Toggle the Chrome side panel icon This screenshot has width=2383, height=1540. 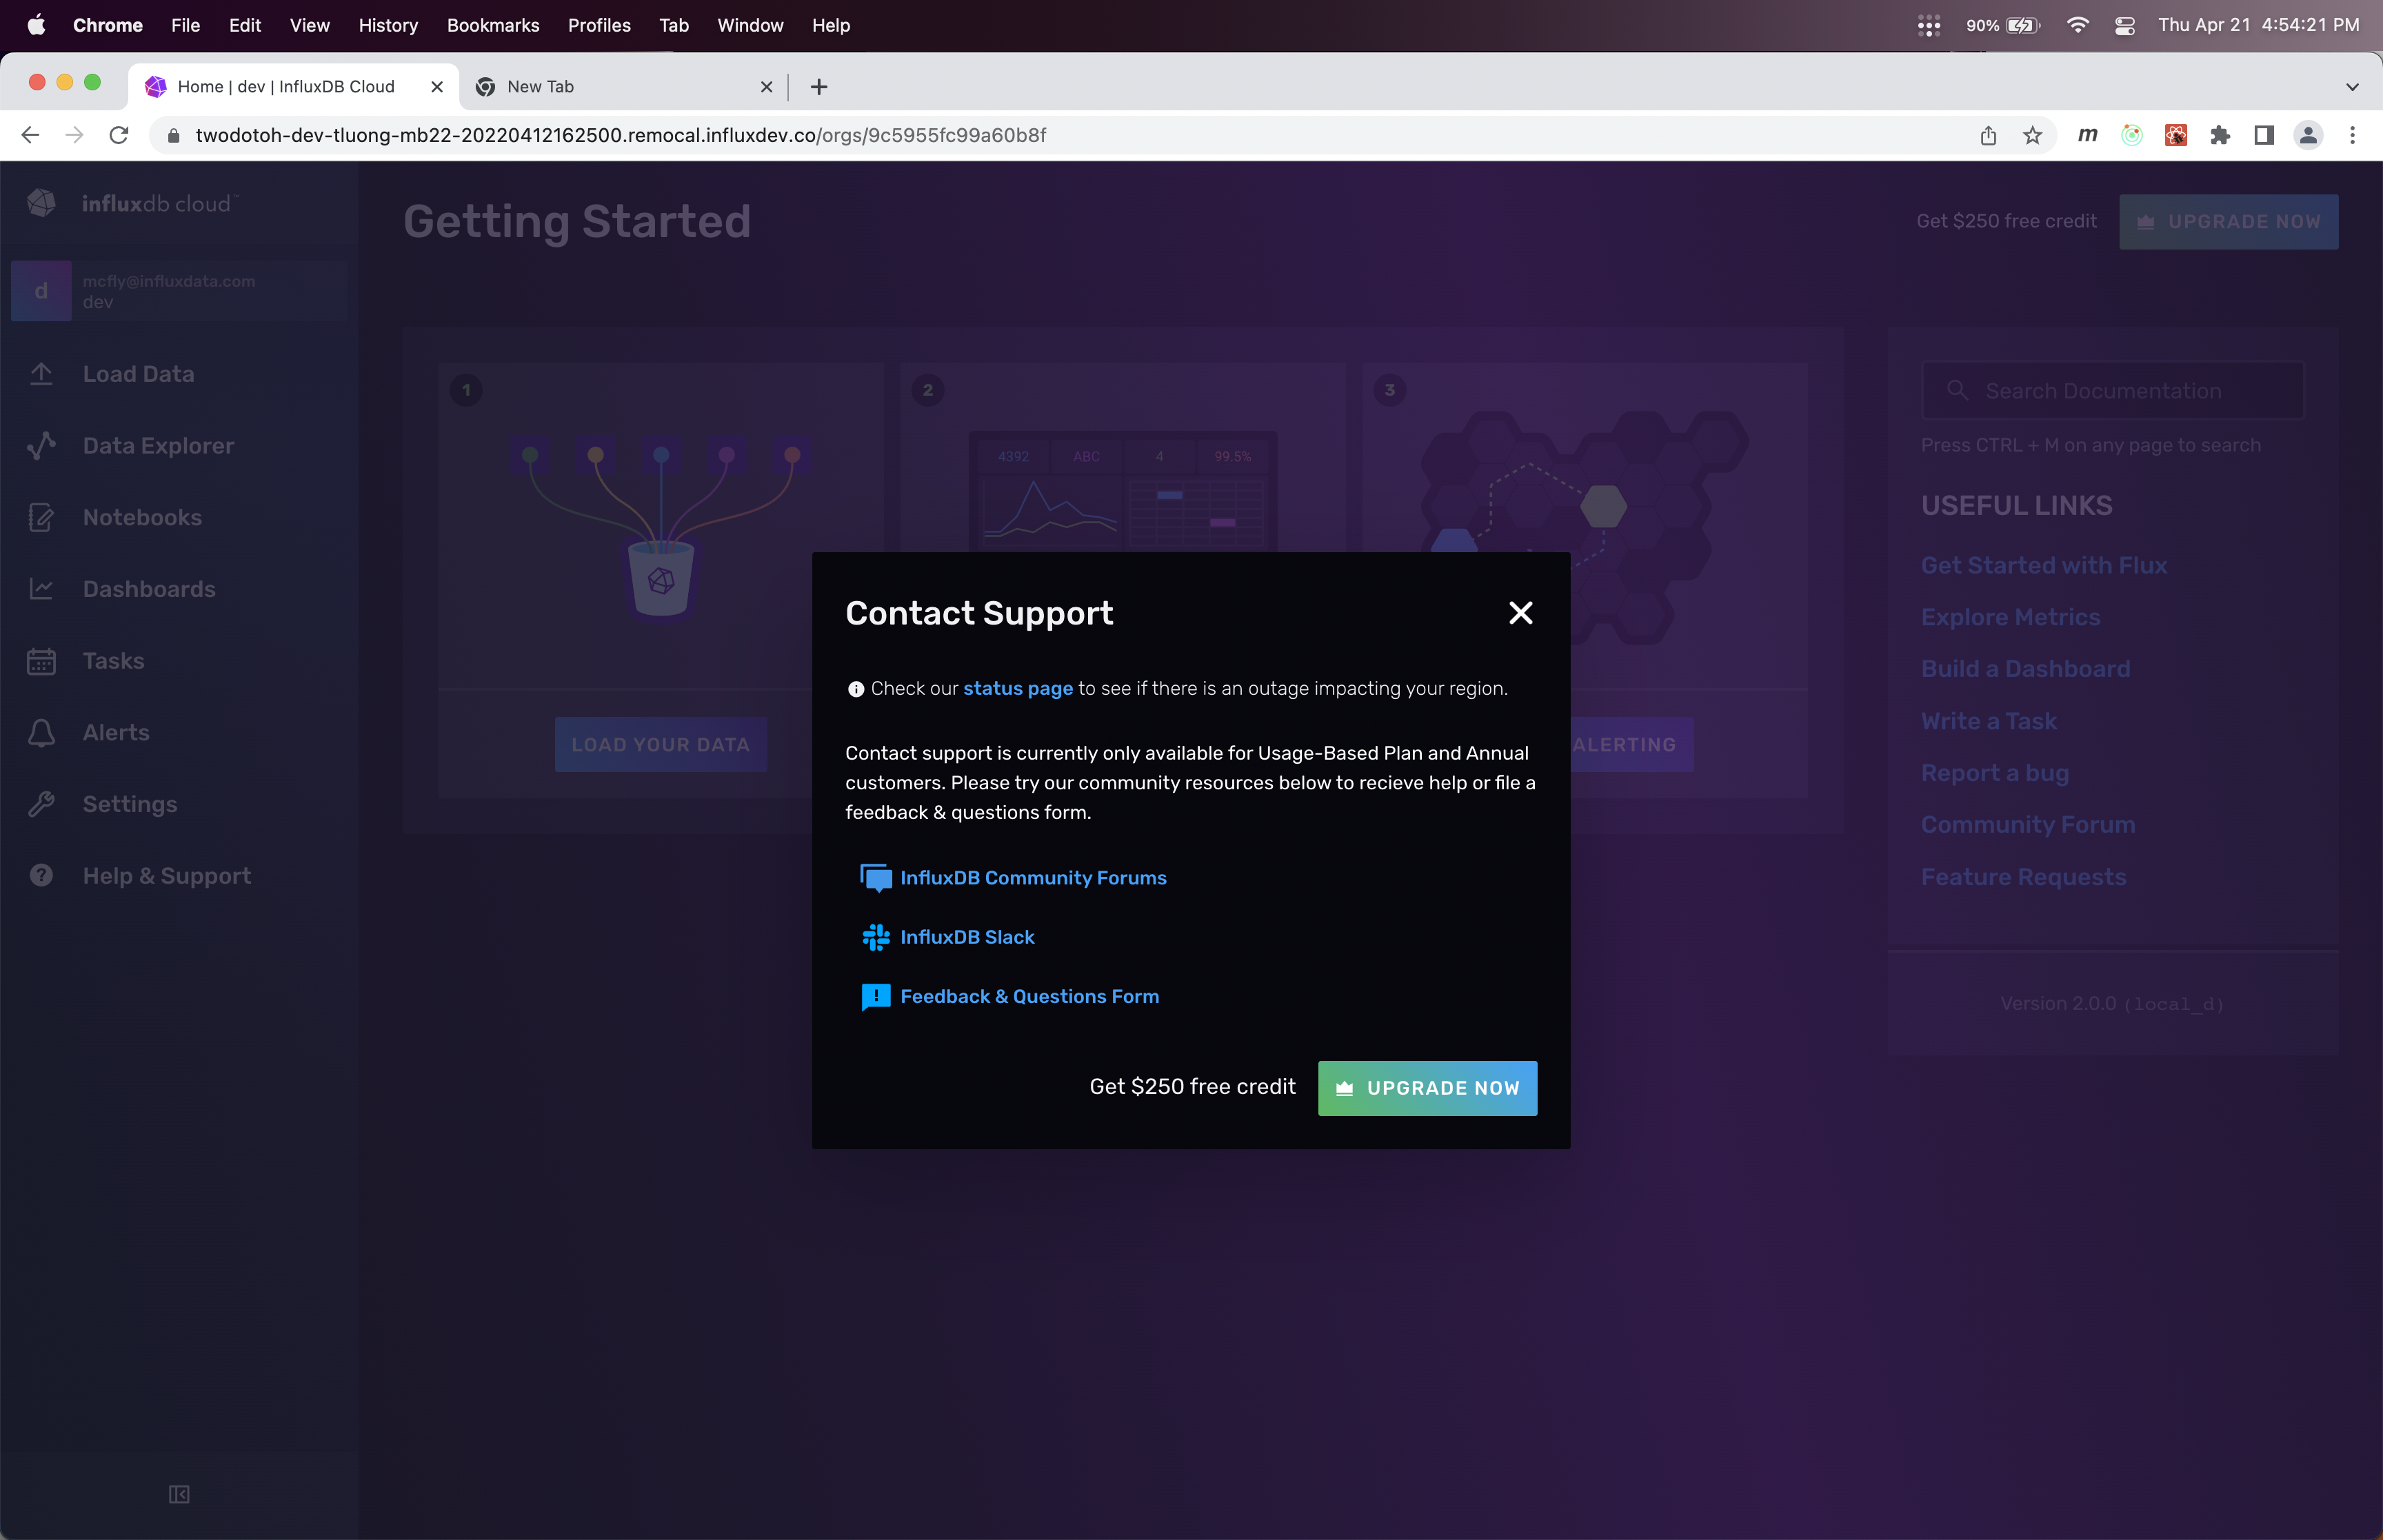[x=2264, y=136]
